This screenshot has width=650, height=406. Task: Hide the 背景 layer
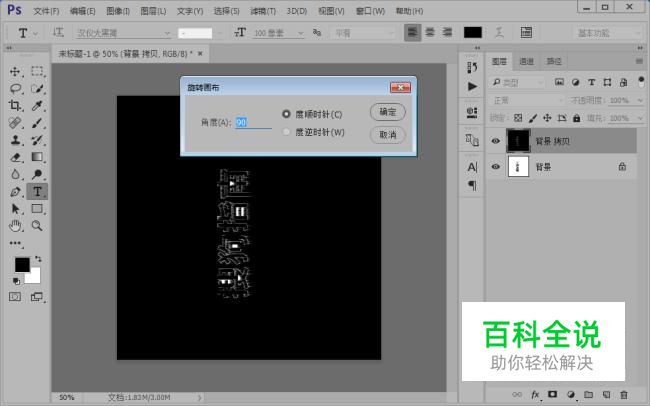pos(495,167)
